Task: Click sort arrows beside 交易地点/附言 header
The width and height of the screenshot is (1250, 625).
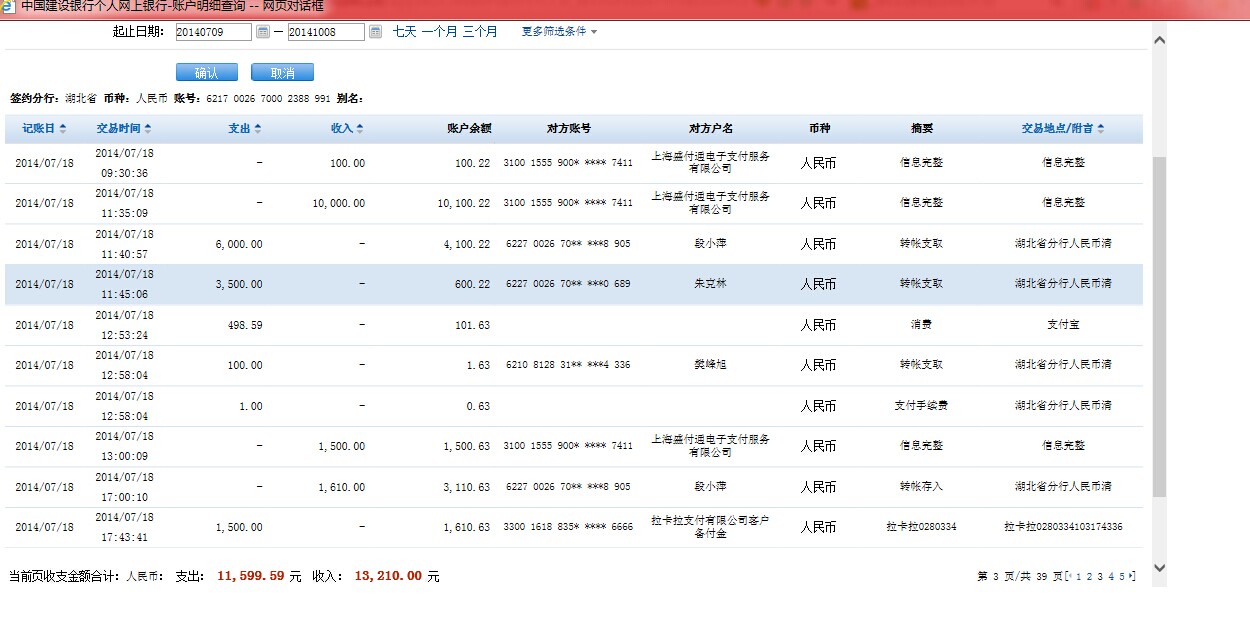Action: click(x=1101, y=129)
